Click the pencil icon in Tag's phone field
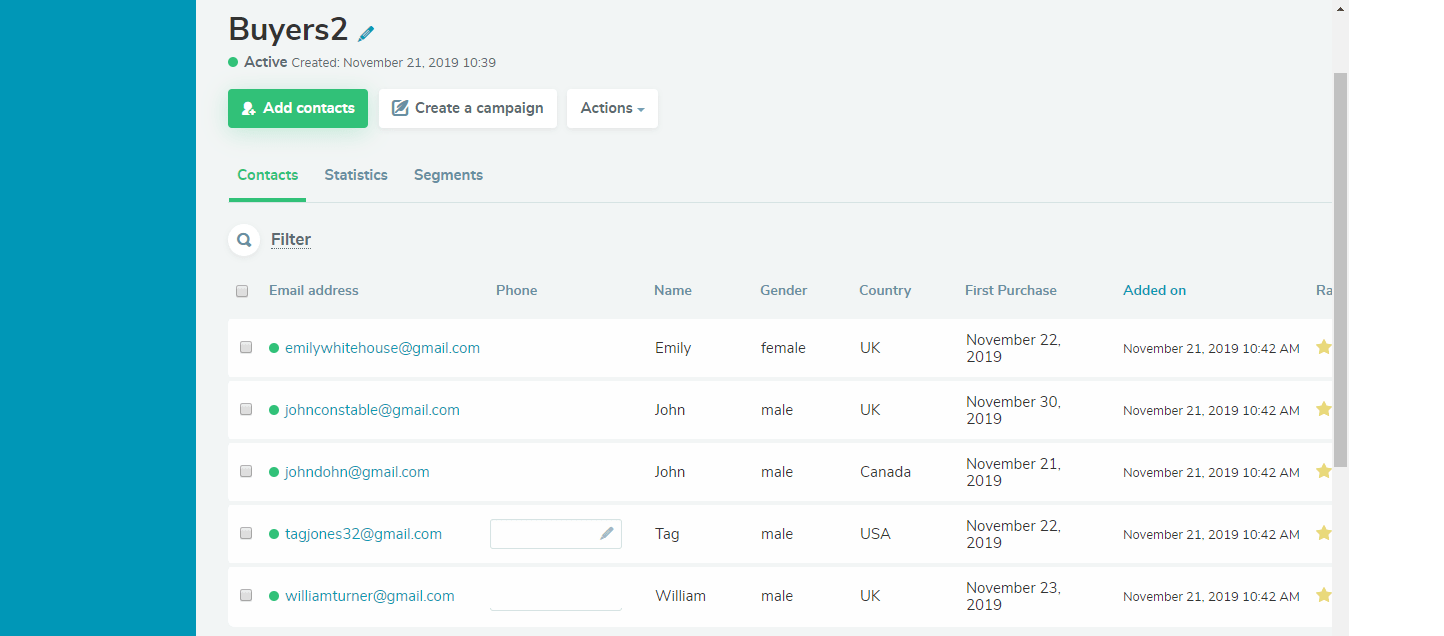Image resolution: width=1444 pixels, height=636 pixels. coord(606,534)
